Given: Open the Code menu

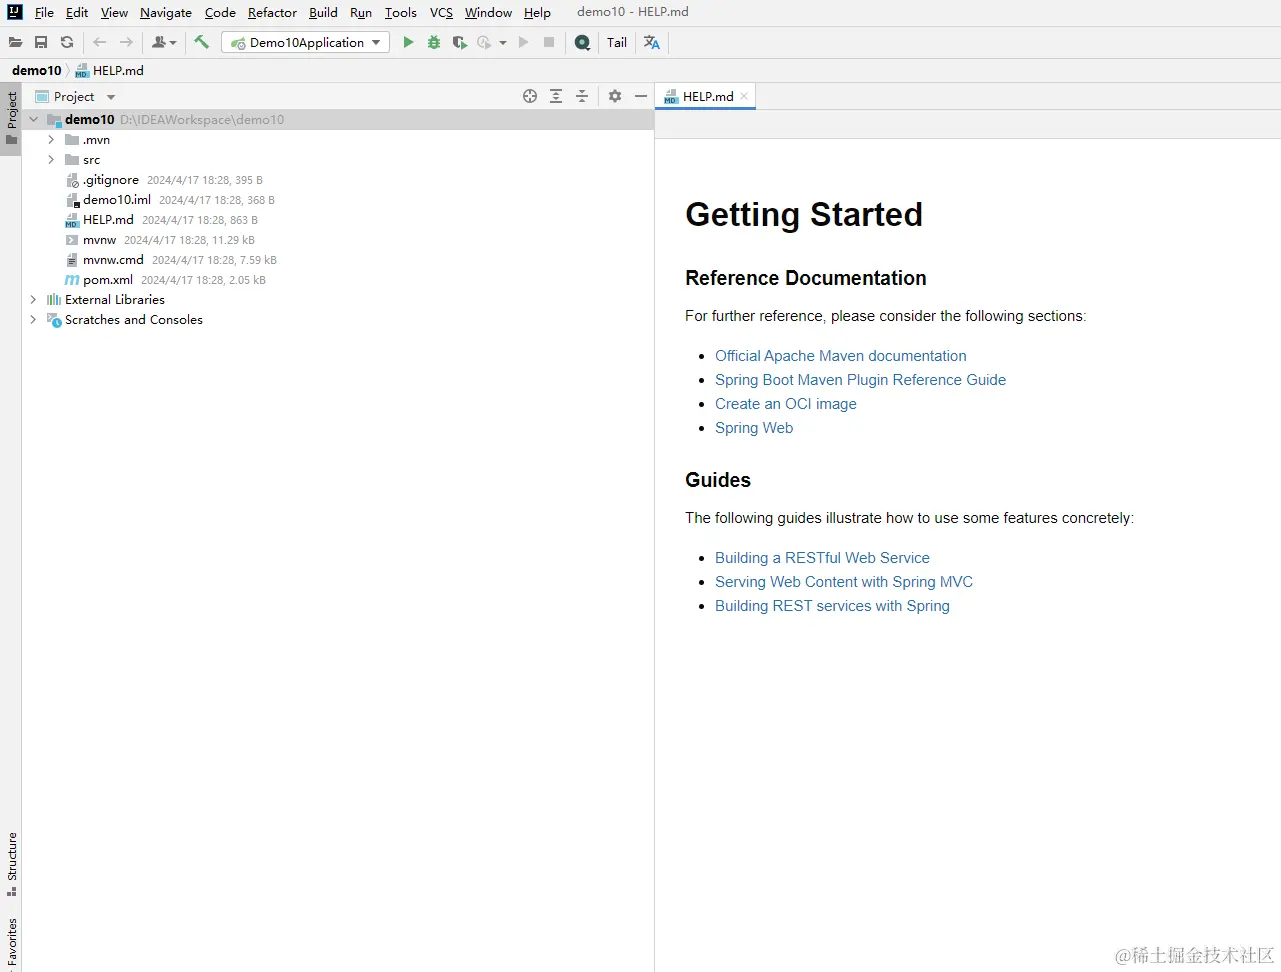Looking at the screenshot, I should pos(220,13).
